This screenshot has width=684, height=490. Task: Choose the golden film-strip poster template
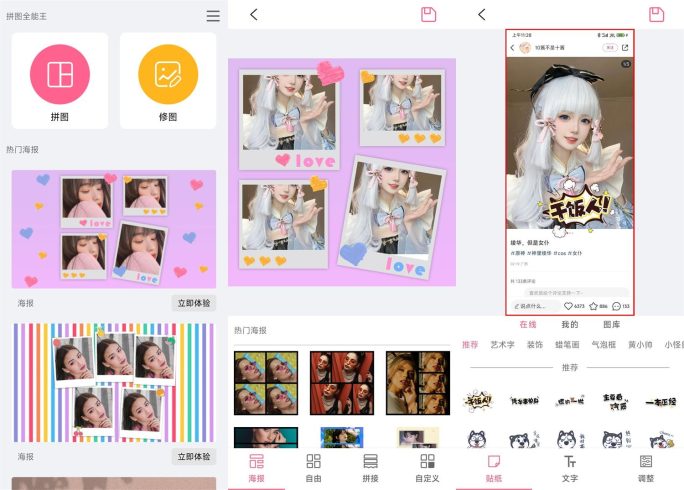pyautogui.click(x=418, y=383)
